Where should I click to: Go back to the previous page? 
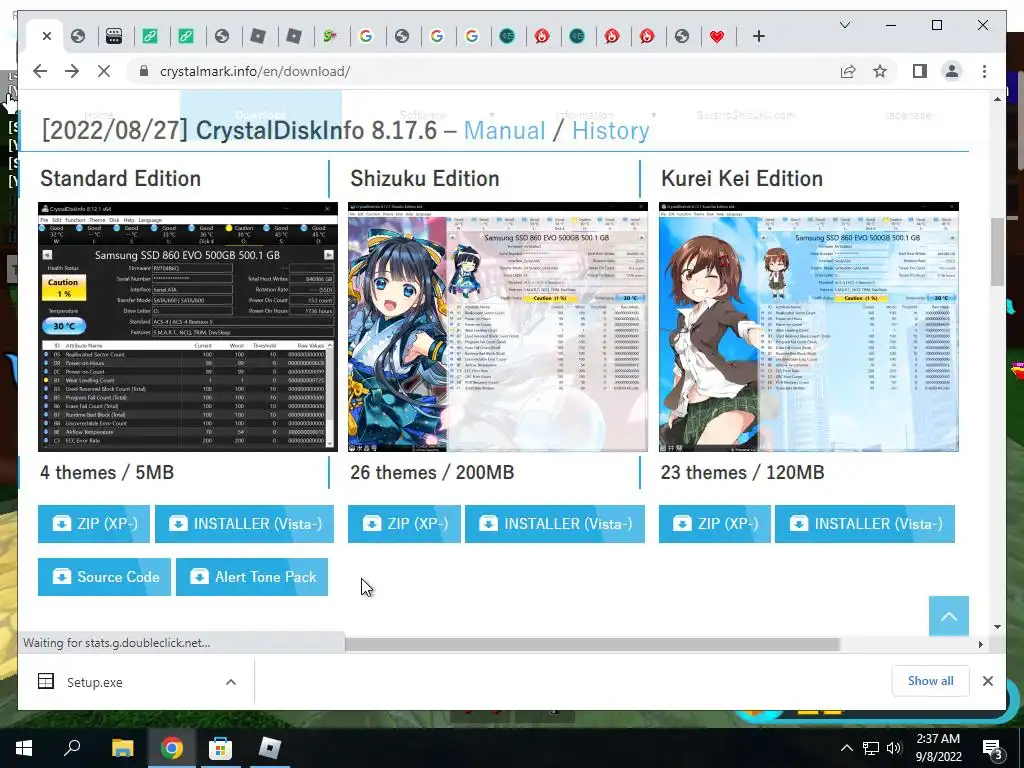[40, 71]
